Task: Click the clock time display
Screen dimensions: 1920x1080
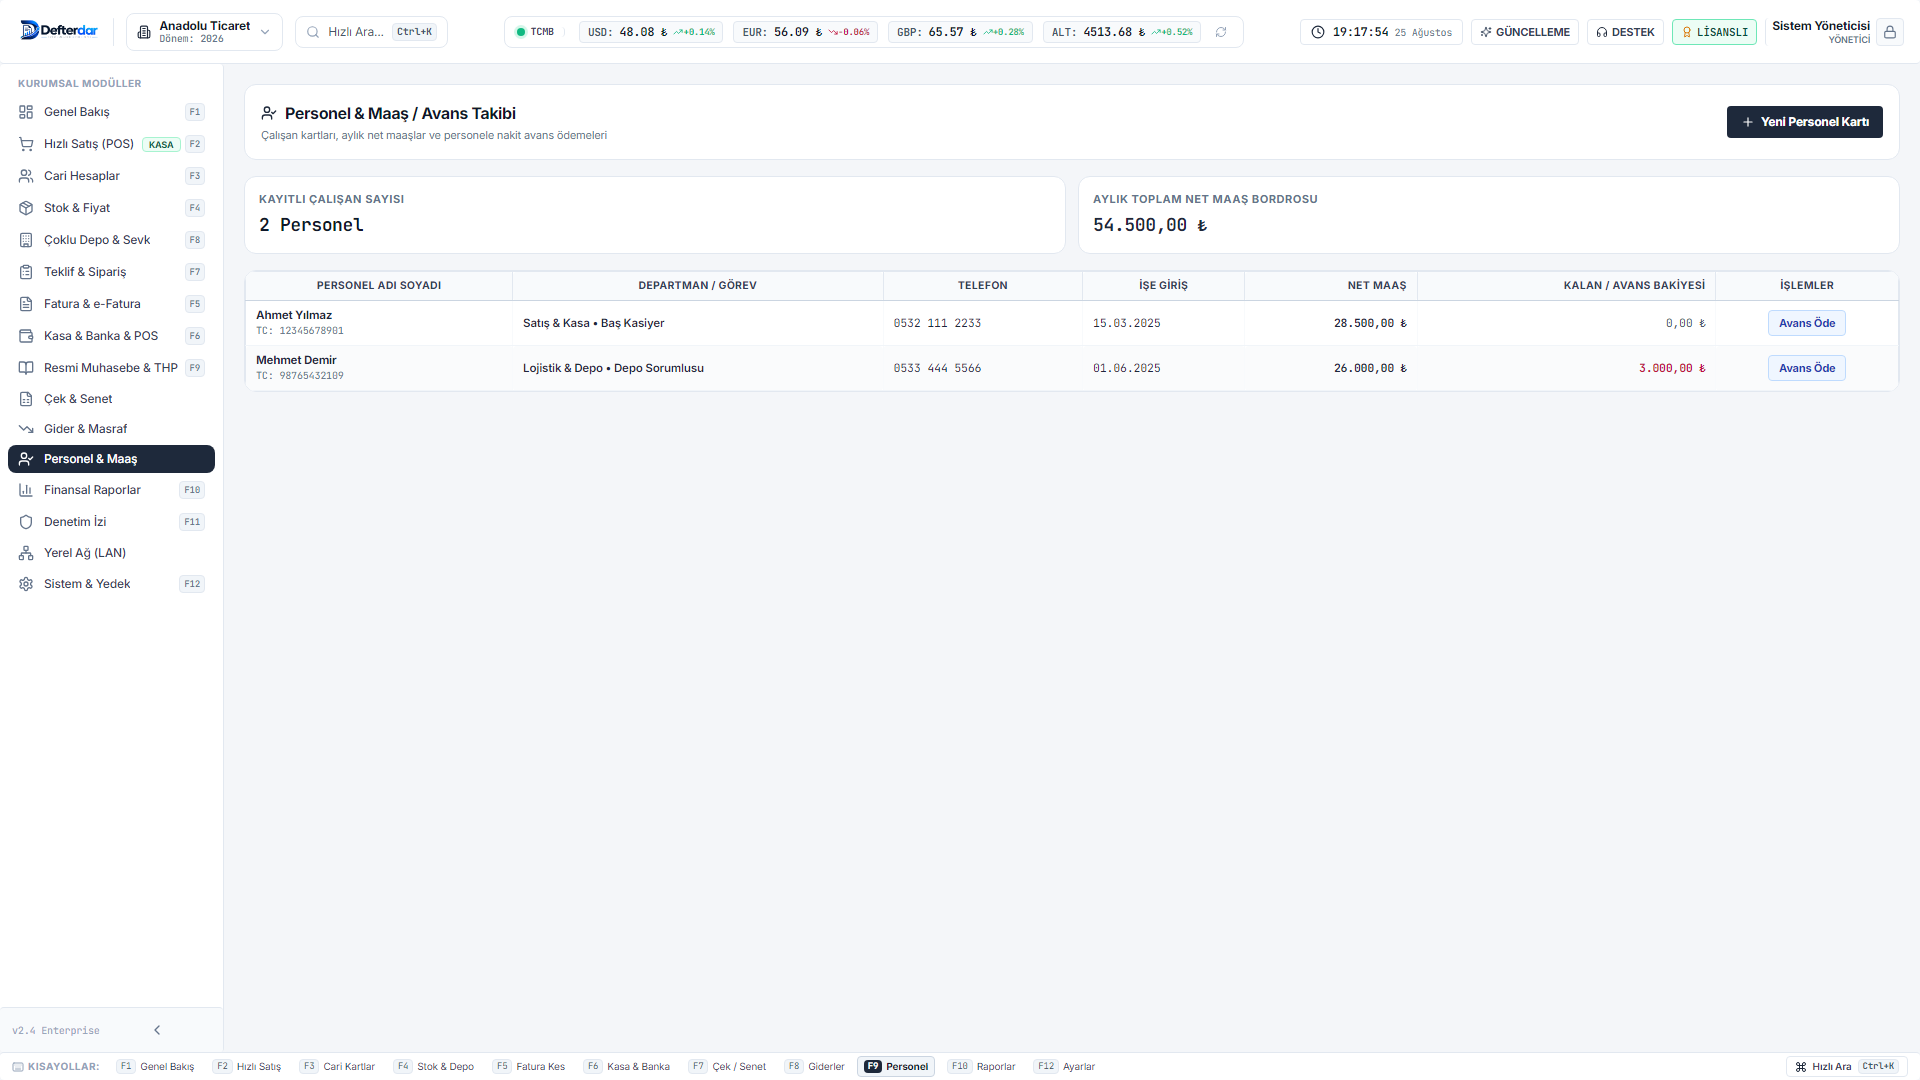Action: coord(1381,32)
